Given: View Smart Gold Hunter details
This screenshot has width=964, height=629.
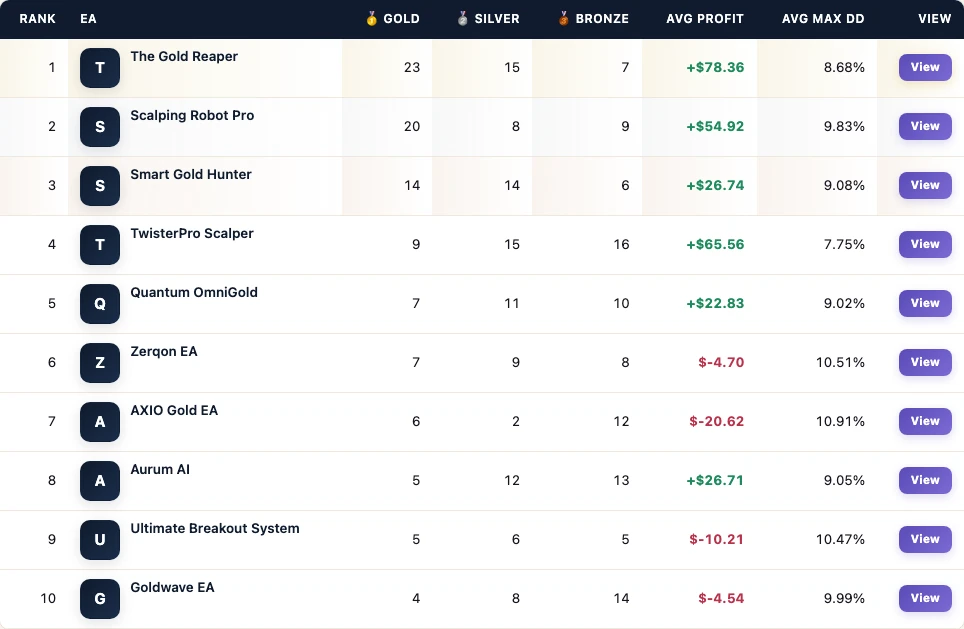Looking at the screenshot, I should (x=925, y=185).
